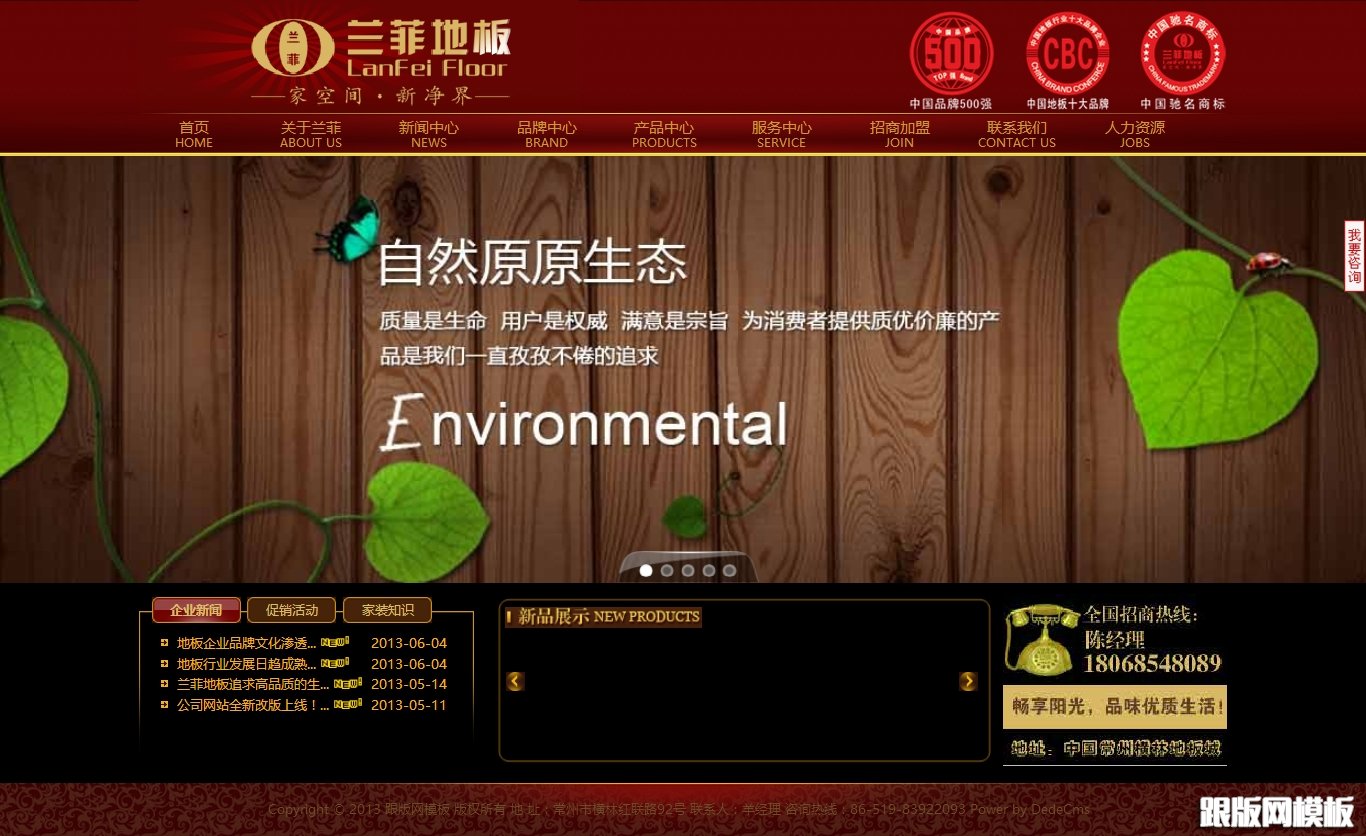Image resolution: width=1366 pixels, height=836 pixels.
Task: Select the fifth banner slide dot
Action: click(x=730, y=570)
